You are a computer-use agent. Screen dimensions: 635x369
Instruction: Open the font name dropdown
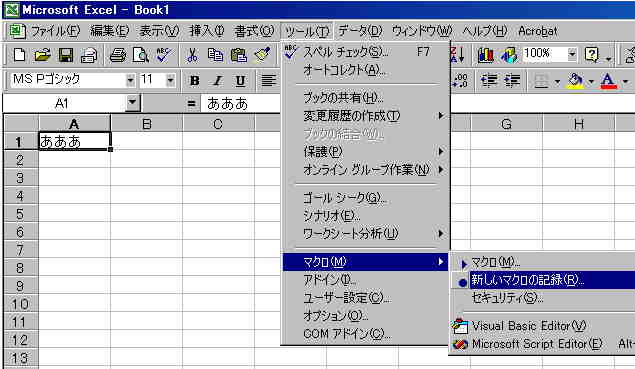click(130, 80)
